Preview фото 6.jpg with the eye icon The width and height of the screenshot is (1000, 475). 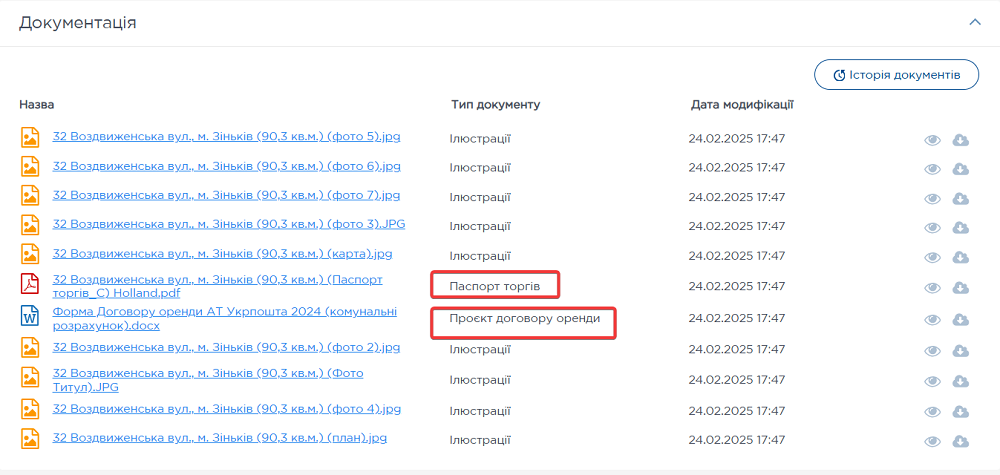[932, 169]
